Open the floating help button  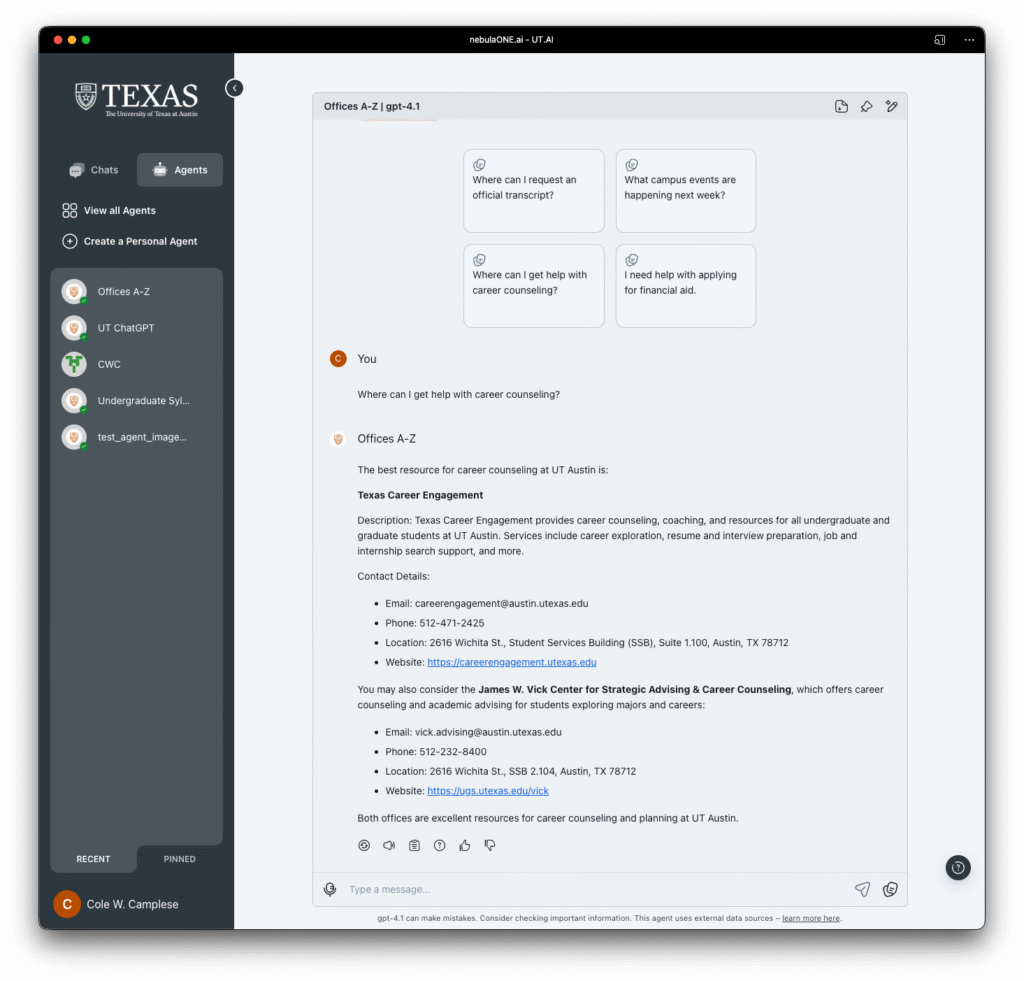coord(958,867)
